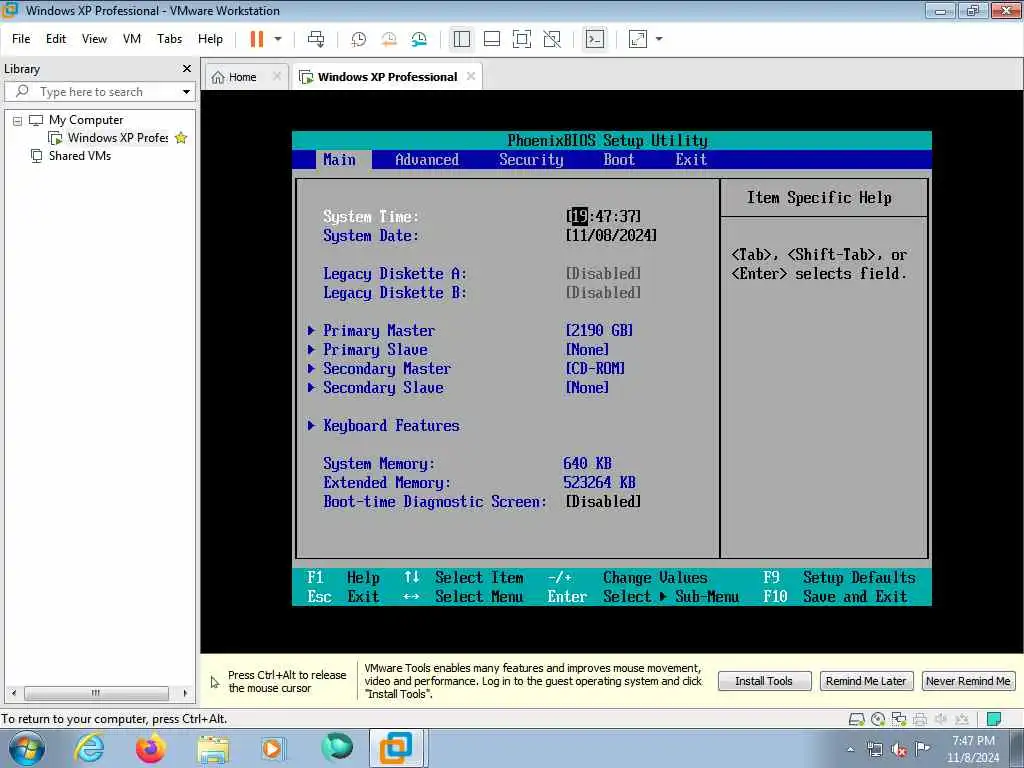Click the Install Tools button

tap(764, 681)
